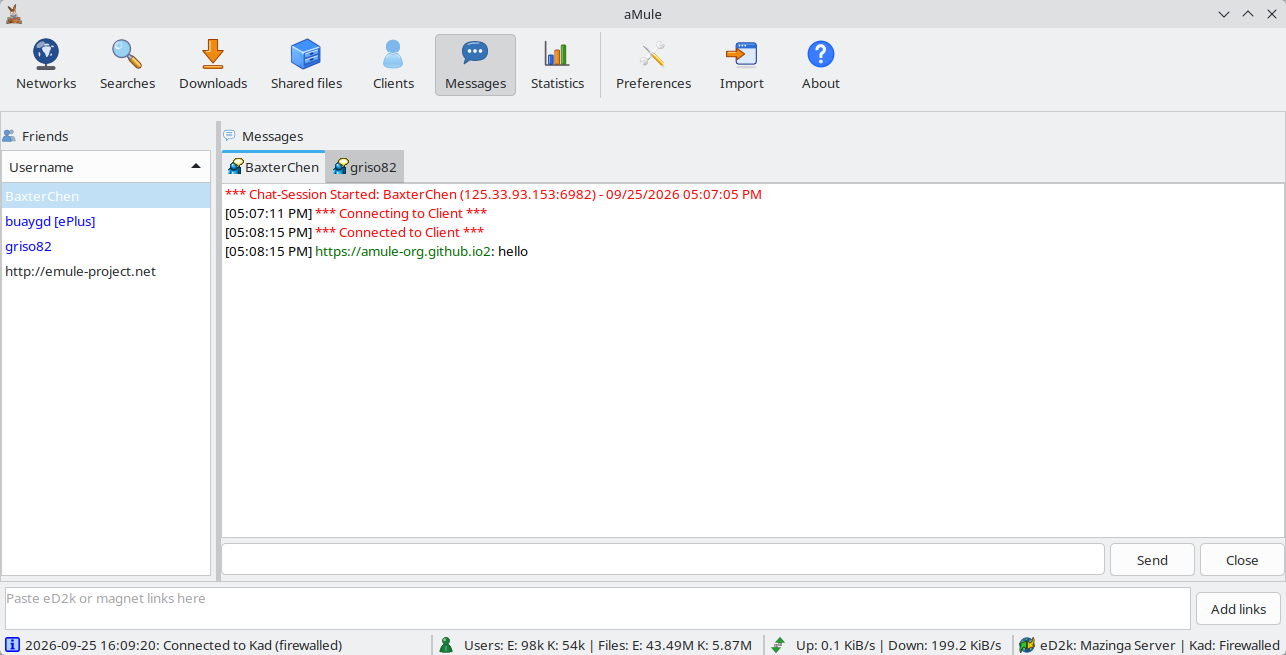This screenshot has height=655, width=1286.
Task: Close the aMule window
Action: 1272,13
